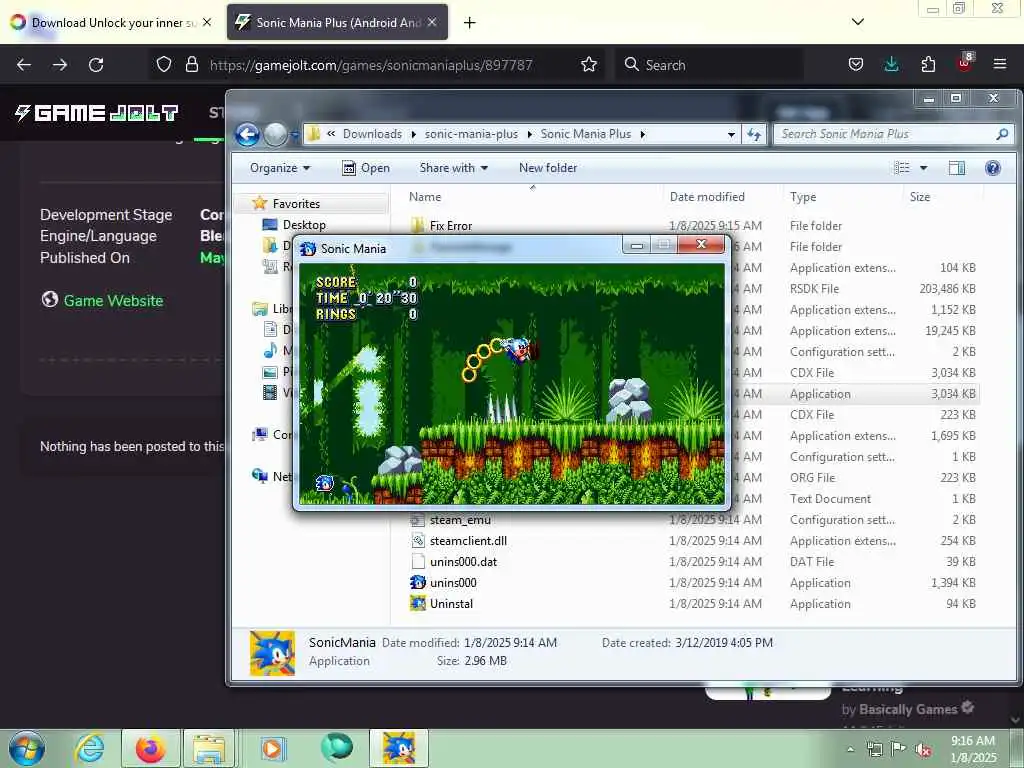Open the taskbar clock and date
1024x768 pixels.
pyautogui.click(x=973, y=749)
